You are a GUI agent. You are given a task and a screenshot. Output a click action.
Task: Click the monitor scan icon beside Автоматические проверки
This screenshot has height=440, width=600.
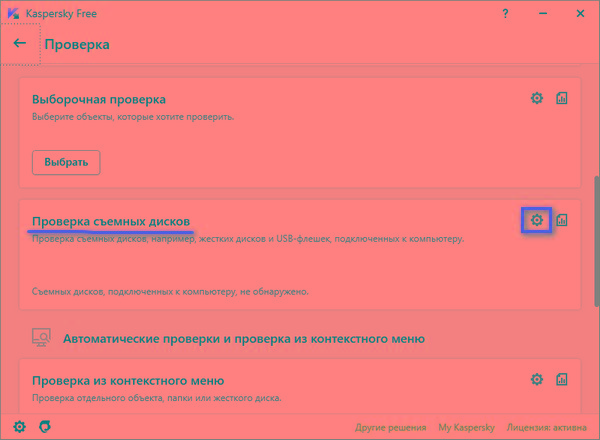click(x=41, y=337)
